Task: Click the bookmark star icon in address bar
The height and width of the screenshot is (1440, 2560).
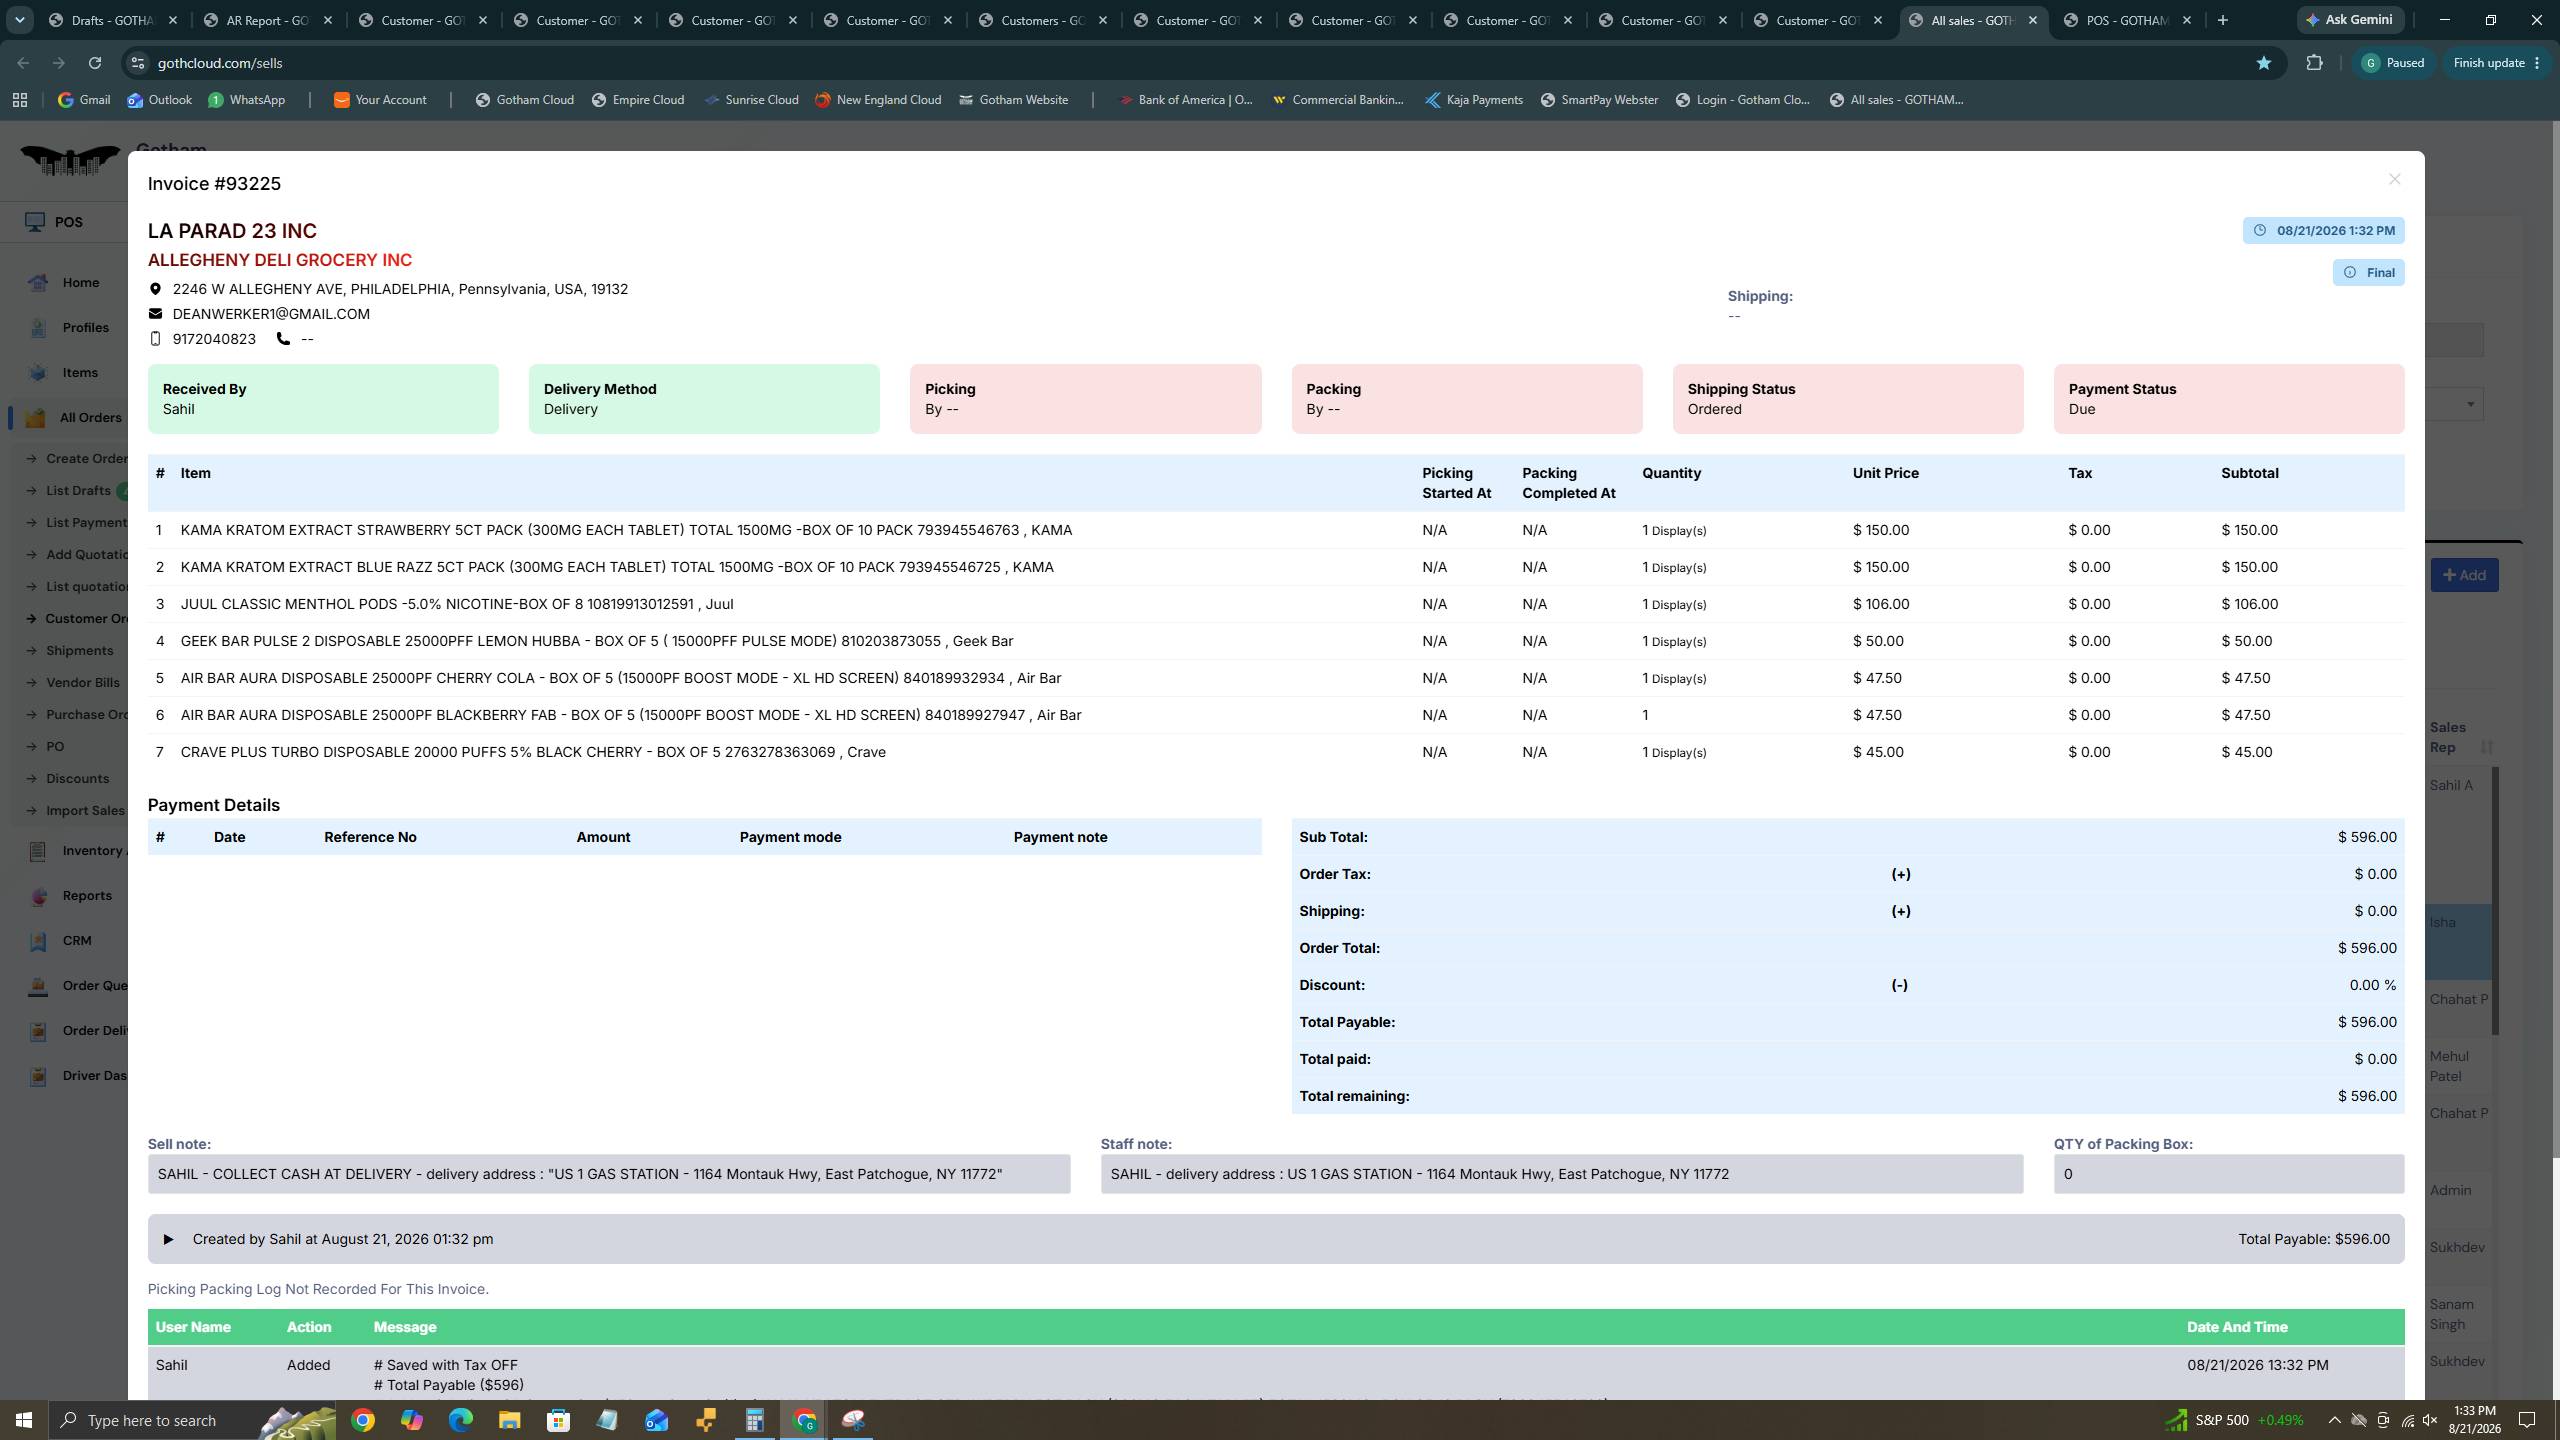Action: 2264,63
